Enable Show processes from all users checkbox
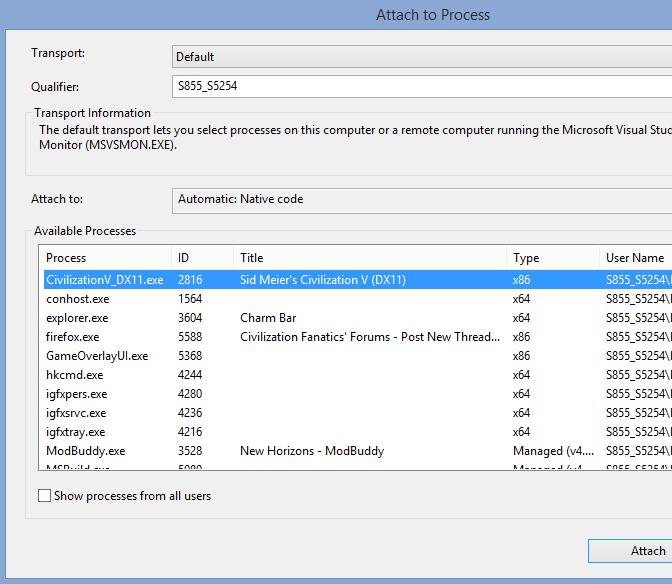The height and width of the screenshot is (584, 672). (x=45, y=496)
